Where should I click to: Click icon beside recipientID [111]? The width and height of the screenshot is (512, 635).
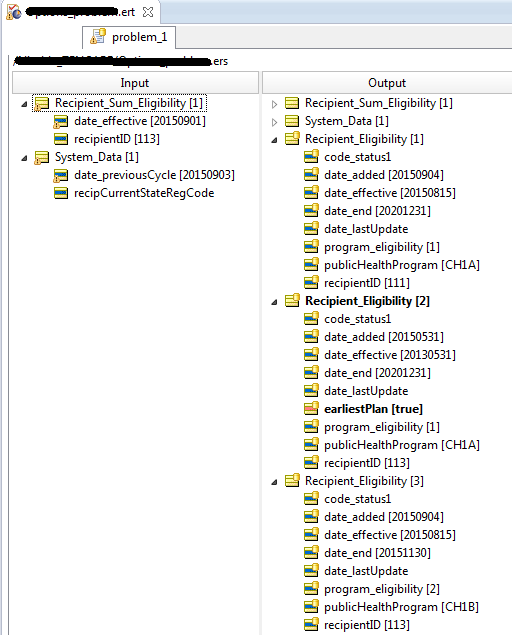pyautogui.click(x=311, y=283)
